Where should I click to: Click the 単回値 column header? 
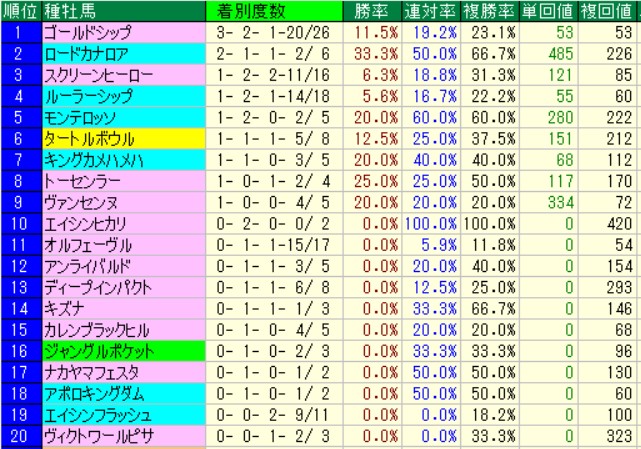pyautogui.click(x=548, y=11)
